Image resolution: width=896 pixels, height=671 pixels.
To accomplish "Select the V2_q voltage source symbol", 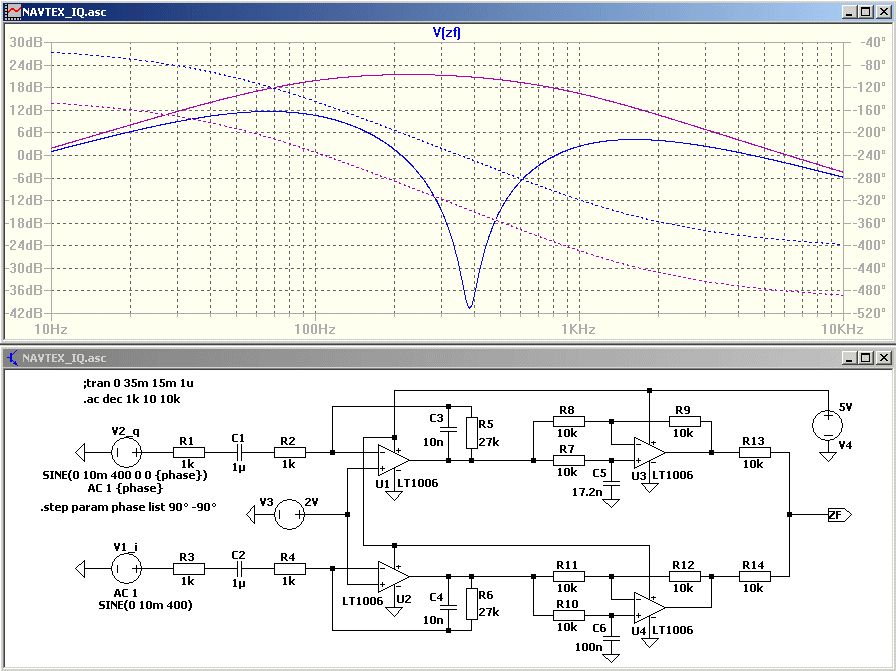I will coord(126,453).
